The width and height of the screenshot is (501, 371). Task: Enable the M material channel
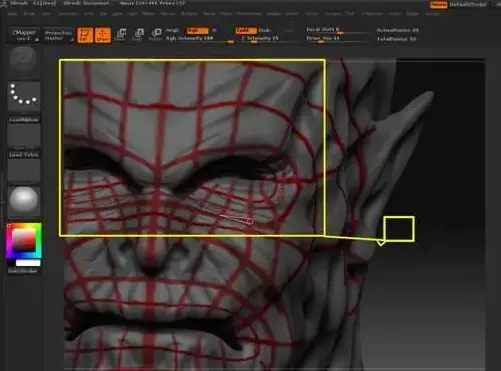[214, 30]
